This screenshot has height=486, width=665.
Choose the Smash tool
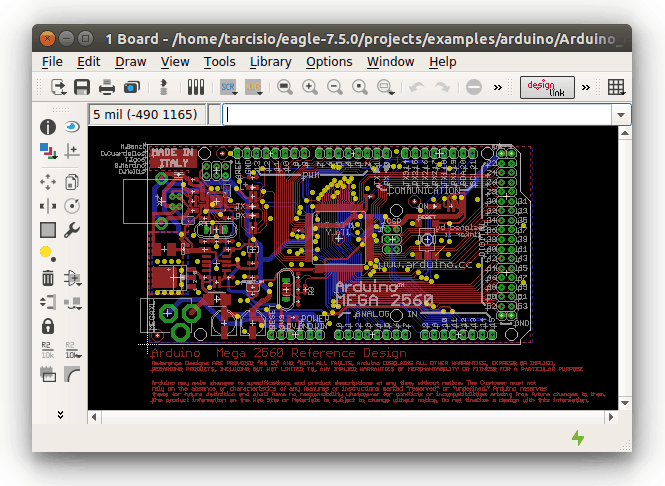[x=48, y=374]
